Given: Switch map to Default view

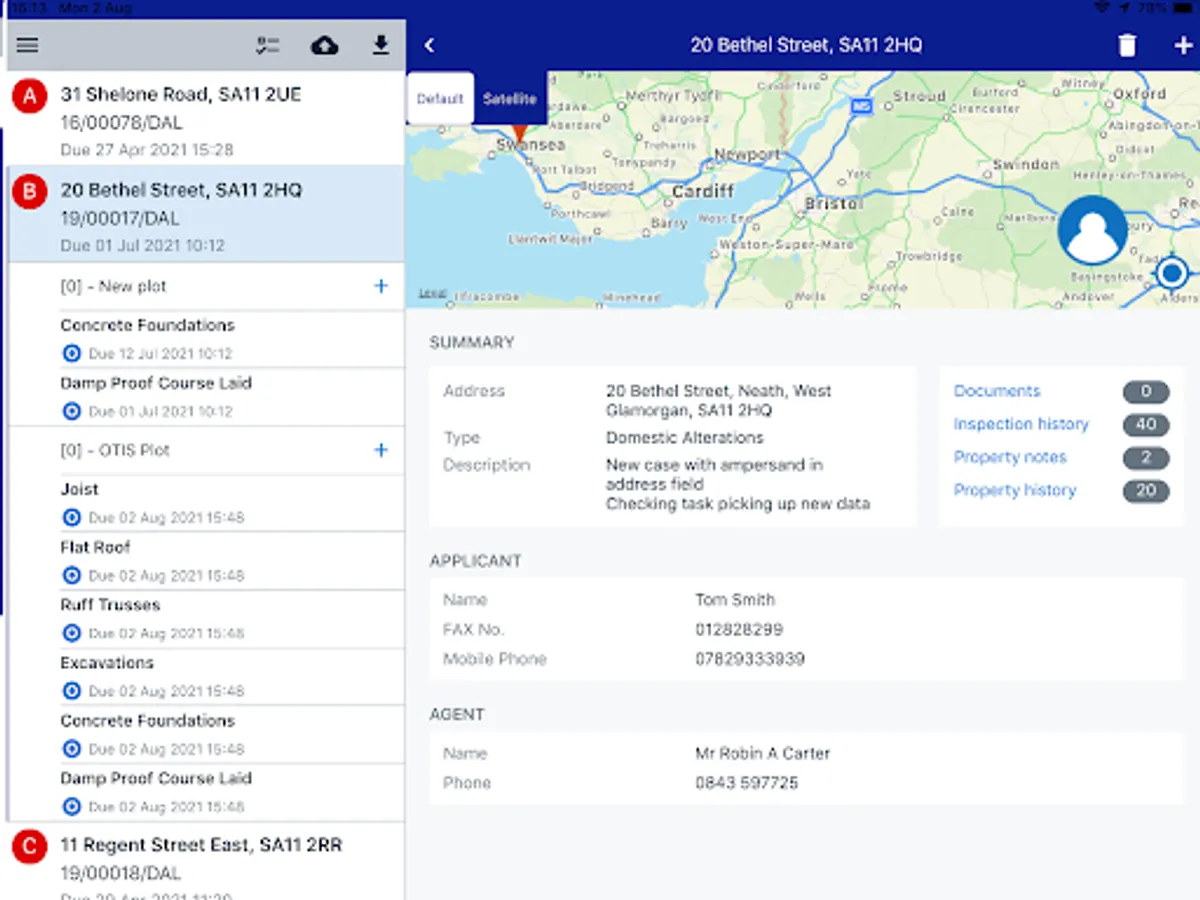Looking at the screenshot, I should tap(440, 99).
